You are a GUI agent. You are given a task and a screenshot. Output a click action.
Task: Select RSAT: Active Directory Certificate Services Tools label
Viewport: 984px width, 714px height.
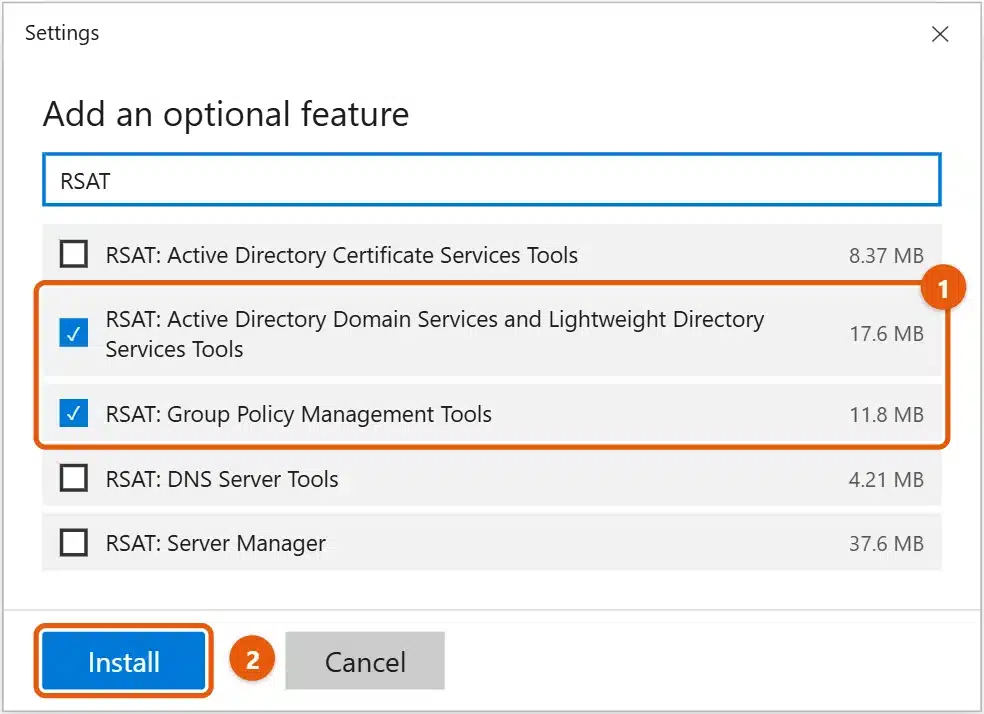[341, 255]
